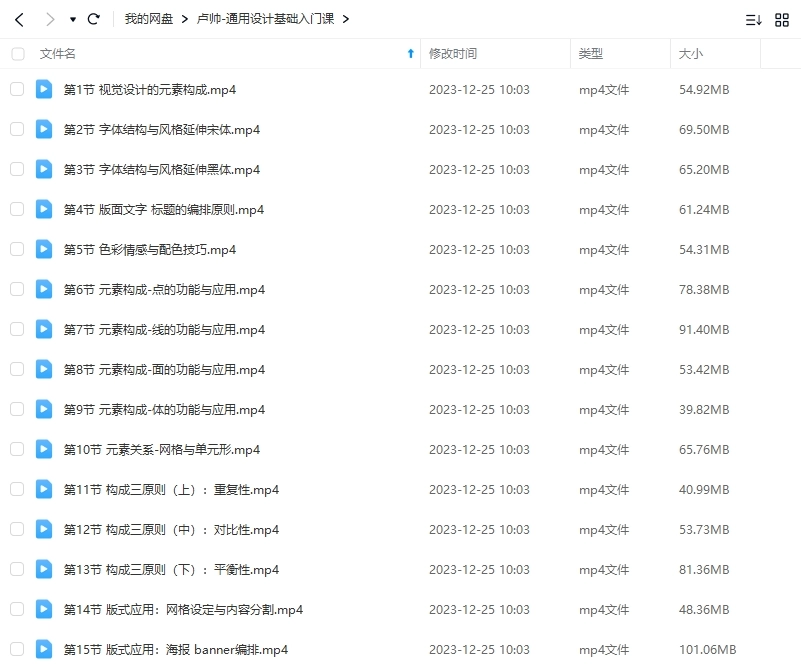
Task: Expand chevron after 卢帅-通用设计基础入门课 breadcrumb
Action: click(x=346, y=19)
